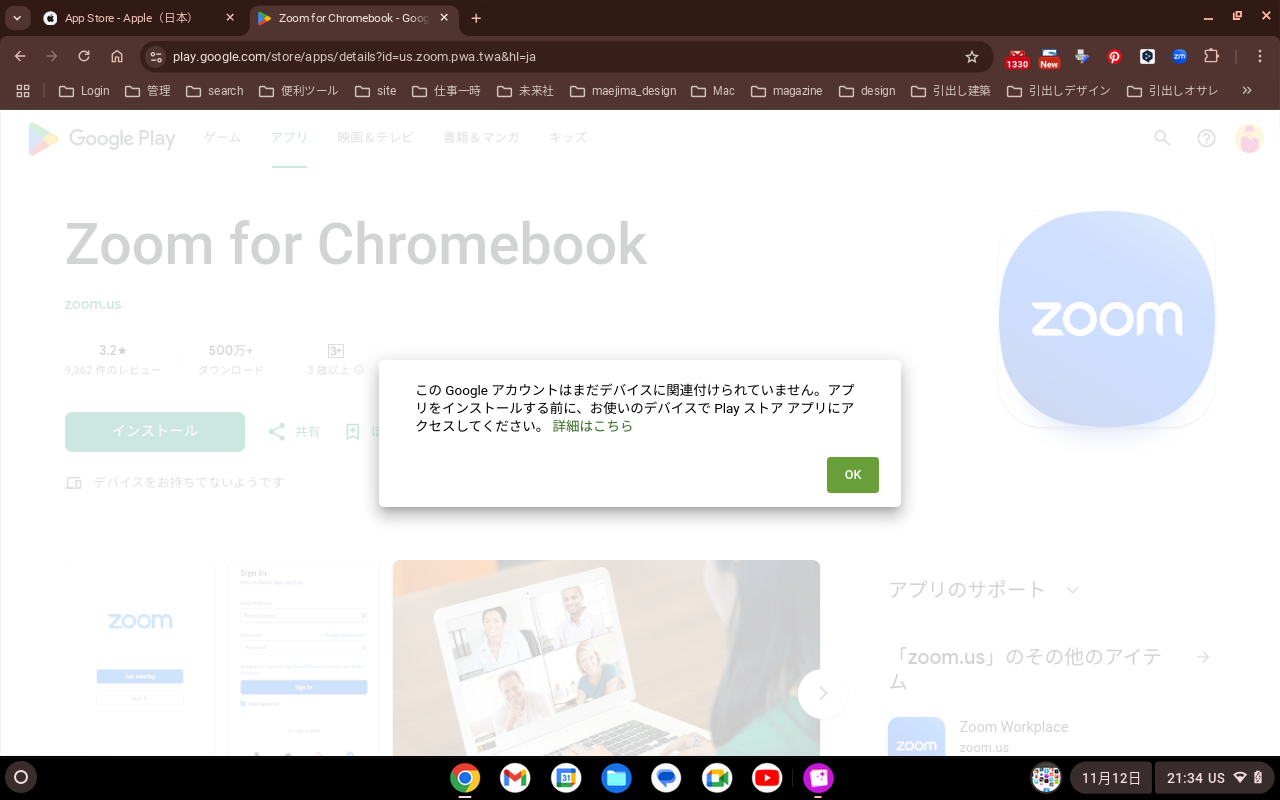Click the next screenshot arrow button
1280x800 pixels.
point(822,693)
